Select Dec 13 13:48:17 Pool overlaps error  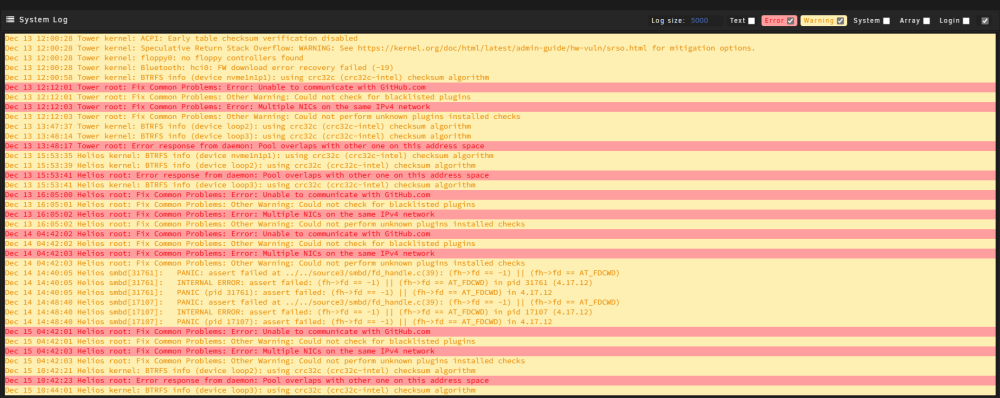coord(499,146)
